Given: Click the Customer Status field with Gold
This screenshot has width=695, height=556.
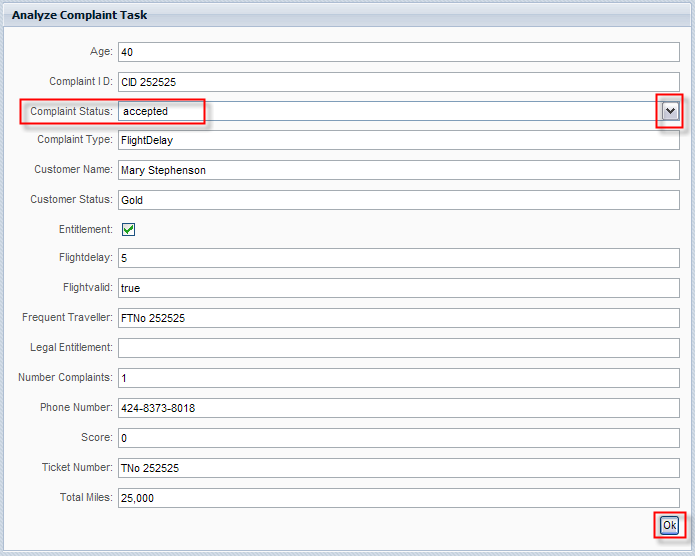Looking at the screenshot, I should pos(398,200).
